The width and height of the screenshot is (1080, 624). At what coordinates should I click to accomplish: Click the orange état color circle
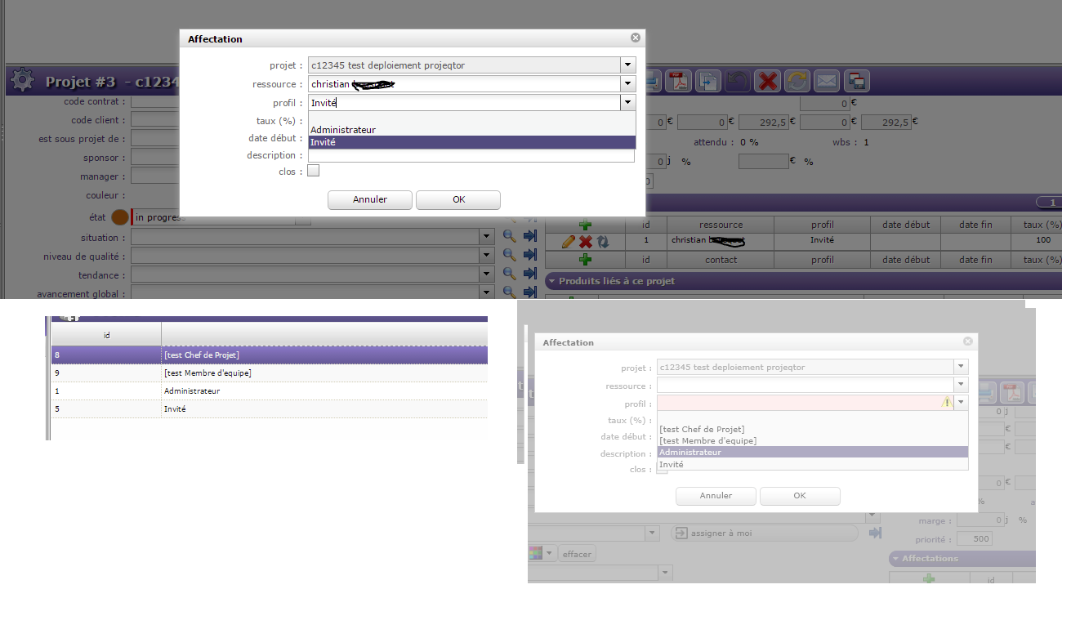[120, 217]
